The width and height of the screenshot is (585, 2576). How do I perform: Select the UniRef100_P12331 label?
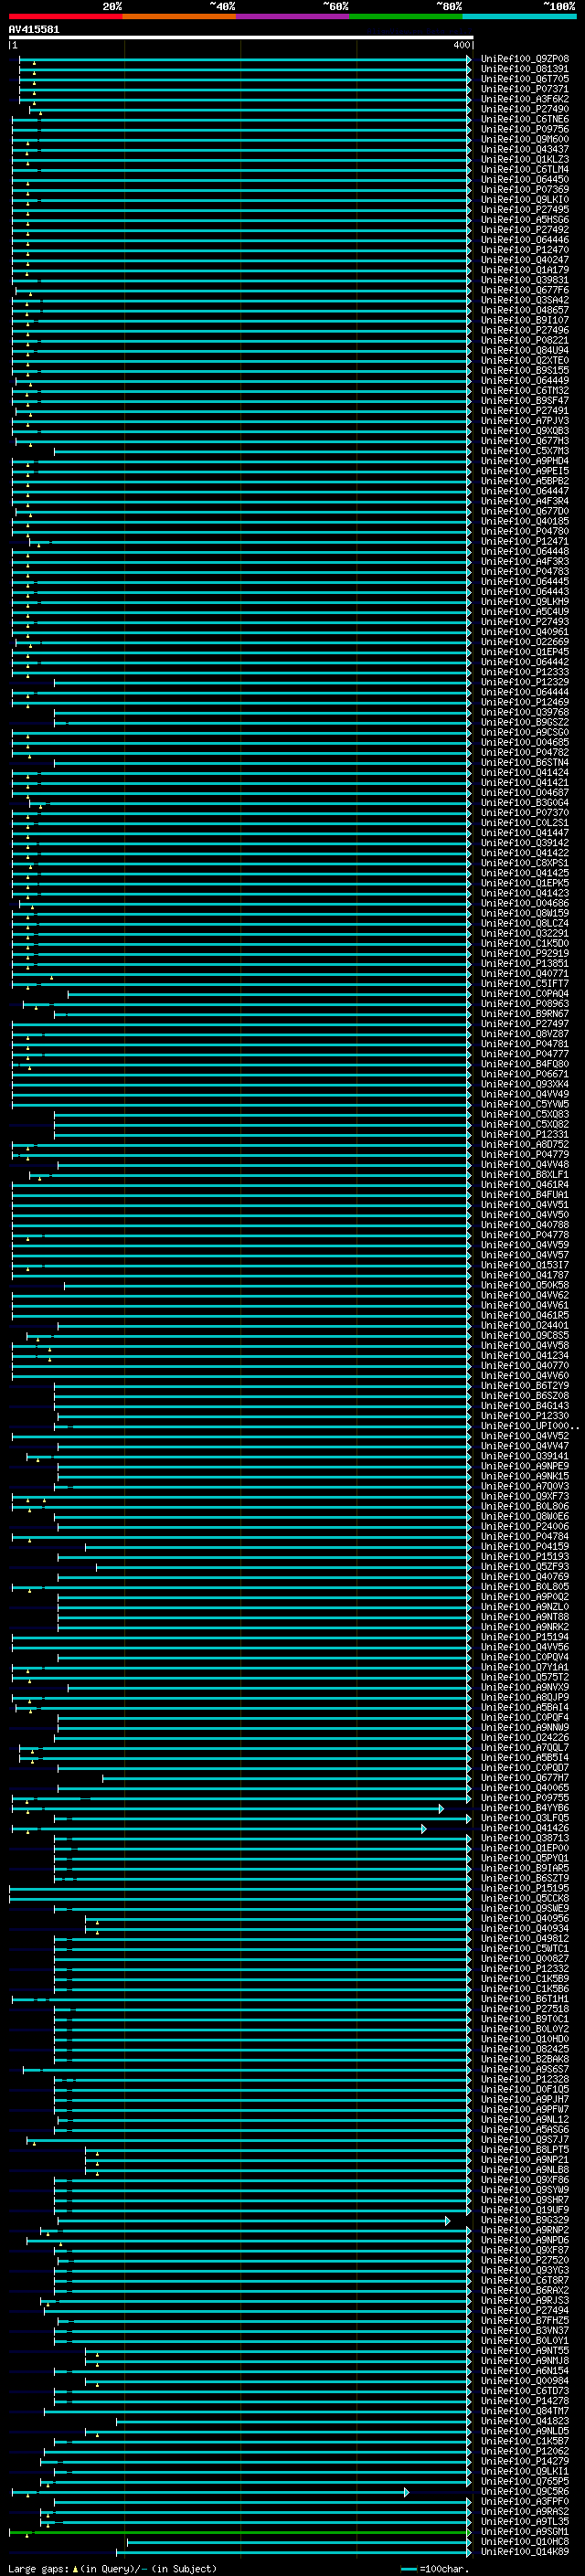525,1134
